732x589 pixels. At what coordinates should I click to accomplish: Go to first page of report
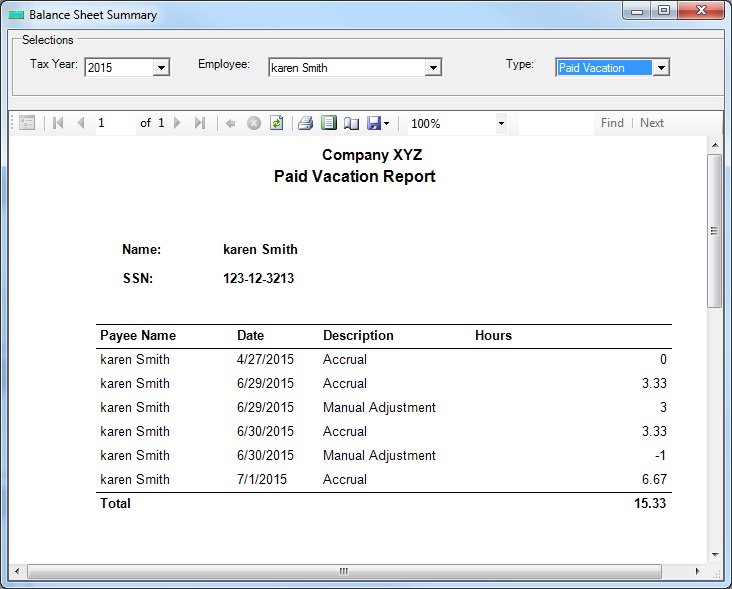58,123
